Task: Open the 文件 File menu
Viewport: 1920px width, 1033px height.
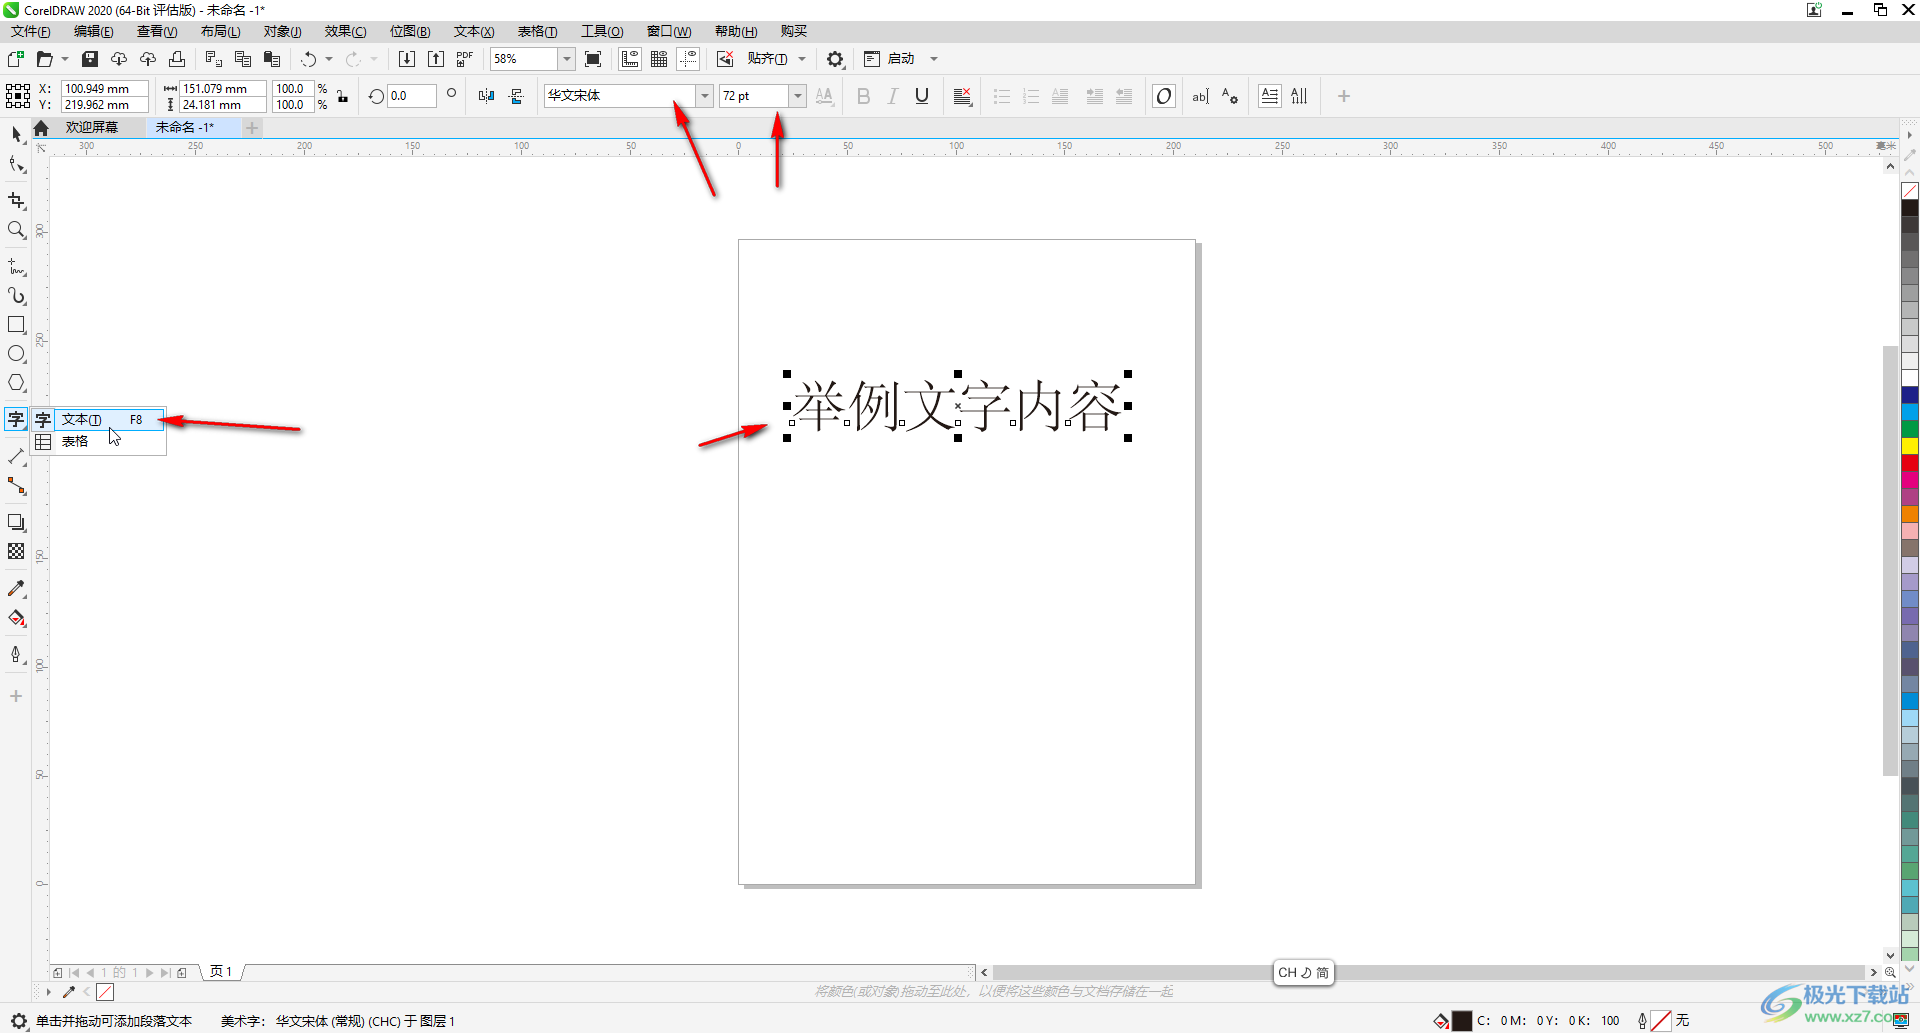Action: [x=31, y=31]
